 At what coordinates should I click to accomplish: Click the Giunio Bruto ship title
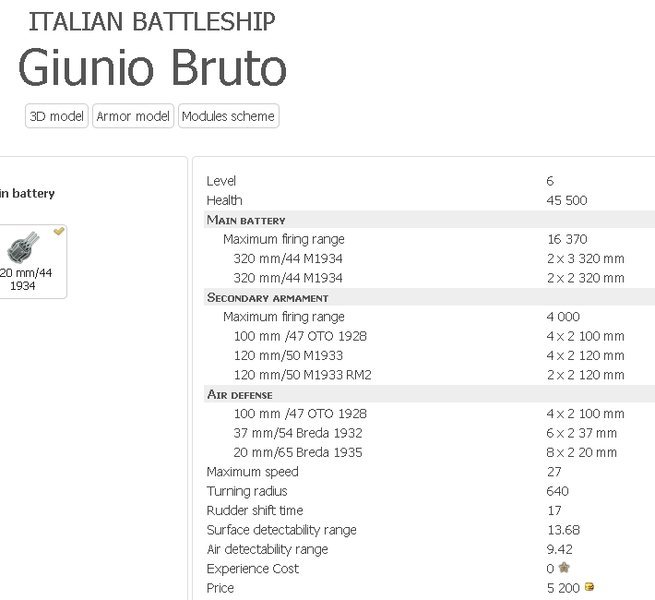152,67
